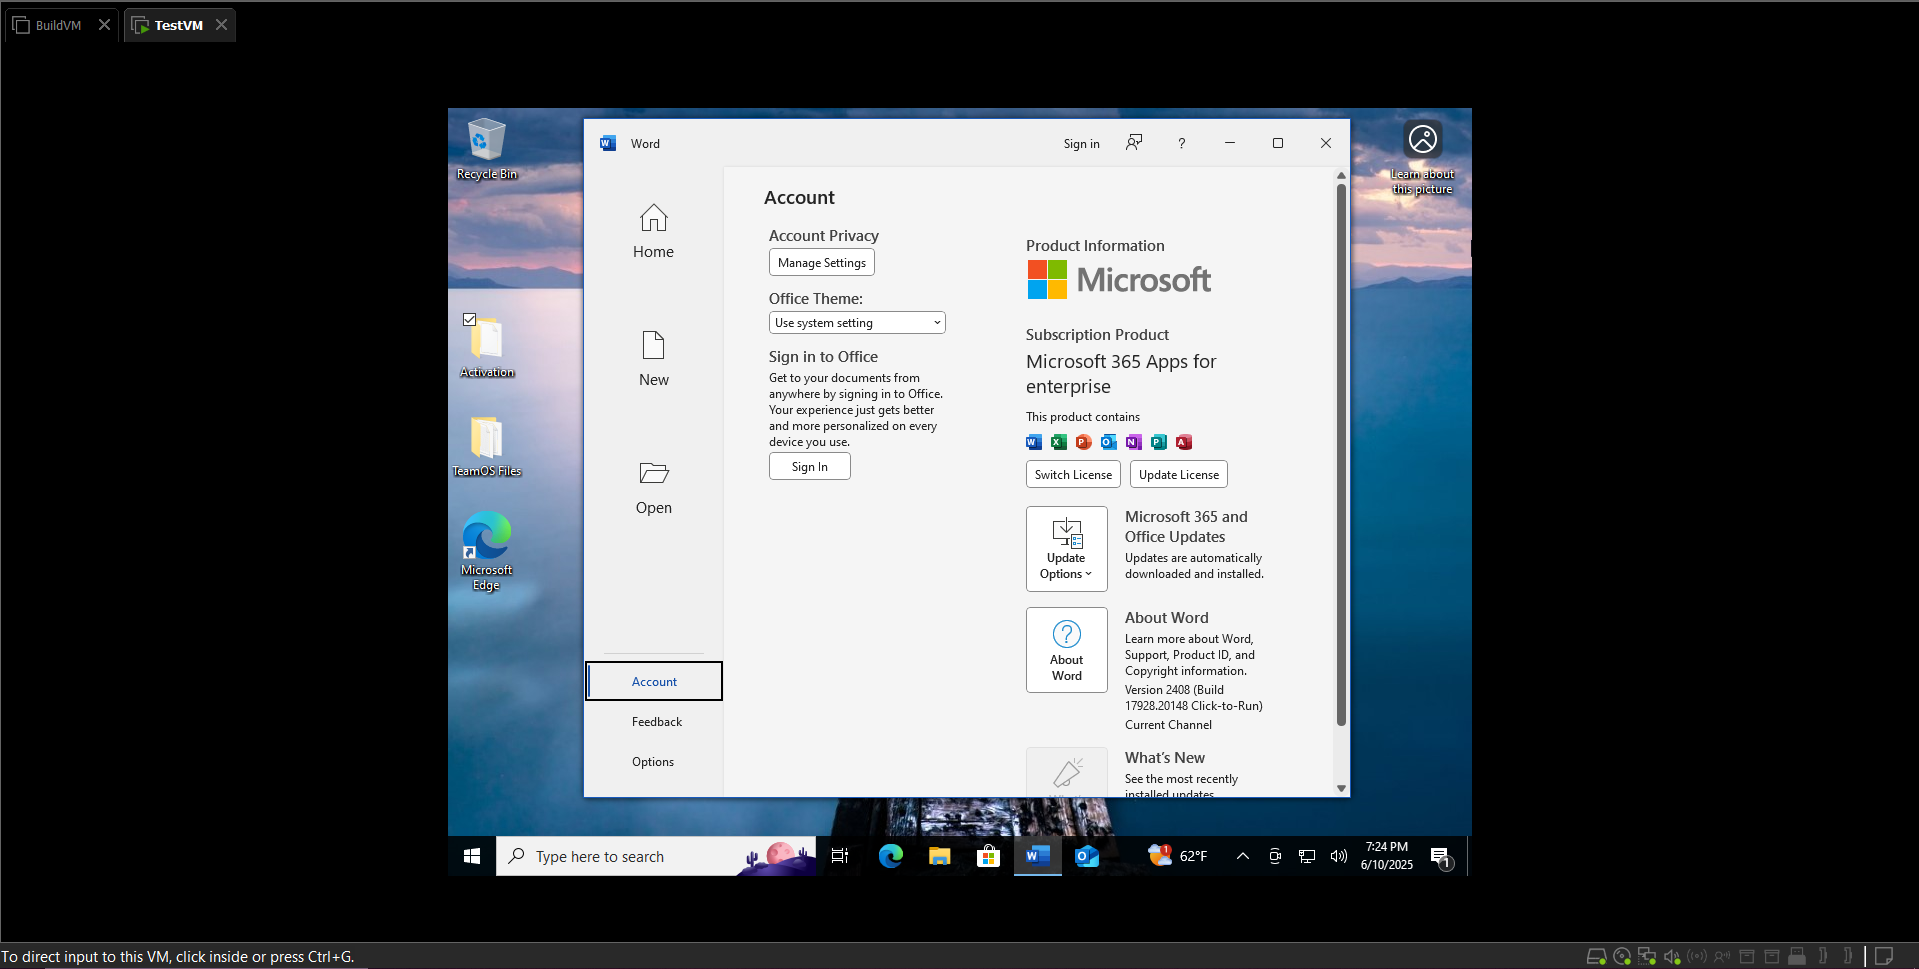Launch Microsoft Edge from the taskbar
This screenshot has height=969, width=1919.
click(890, 856)
